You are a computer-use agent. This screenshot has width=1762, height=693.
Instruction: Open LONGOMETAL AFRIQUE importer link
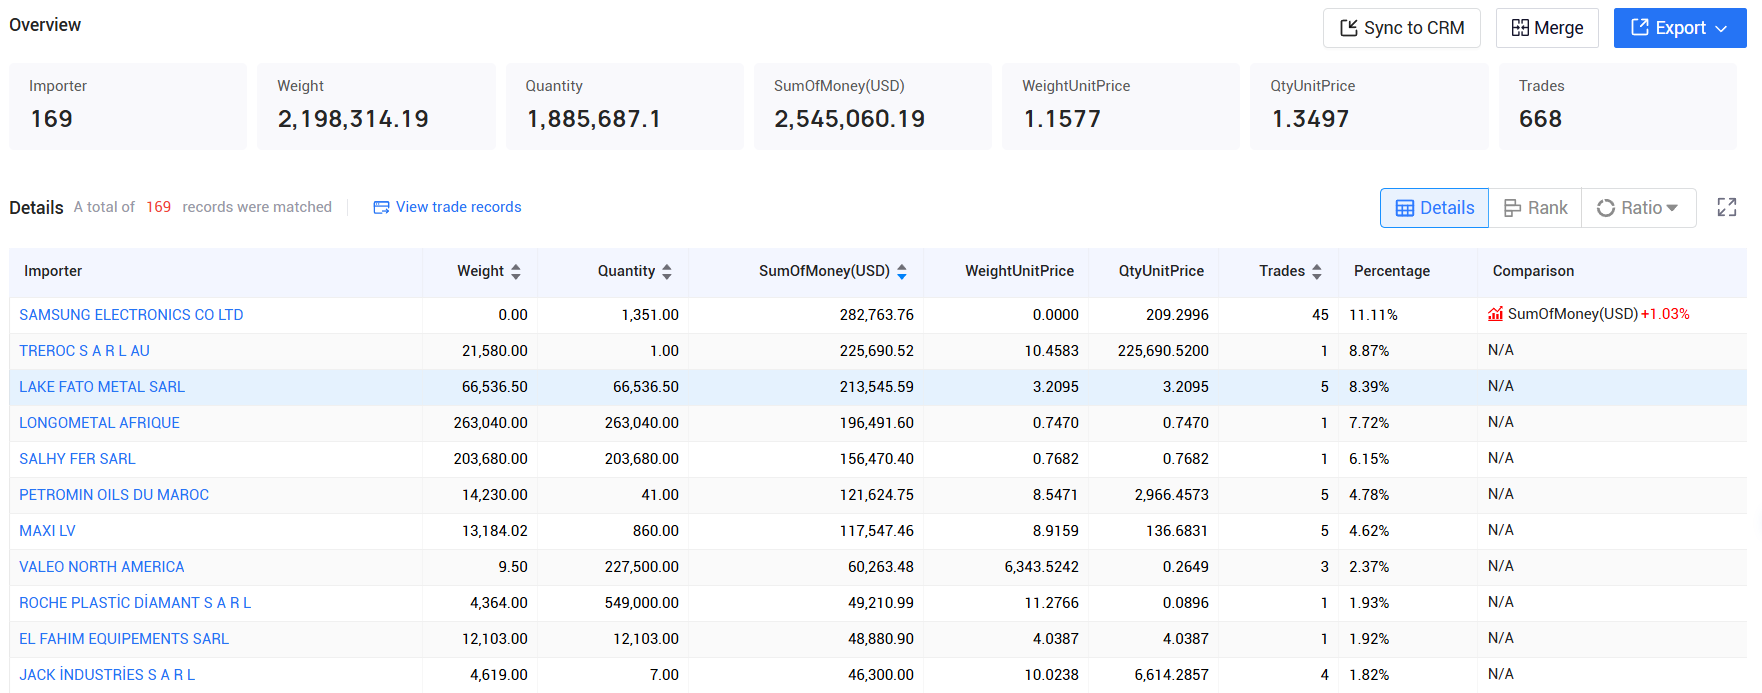(99, 423)
